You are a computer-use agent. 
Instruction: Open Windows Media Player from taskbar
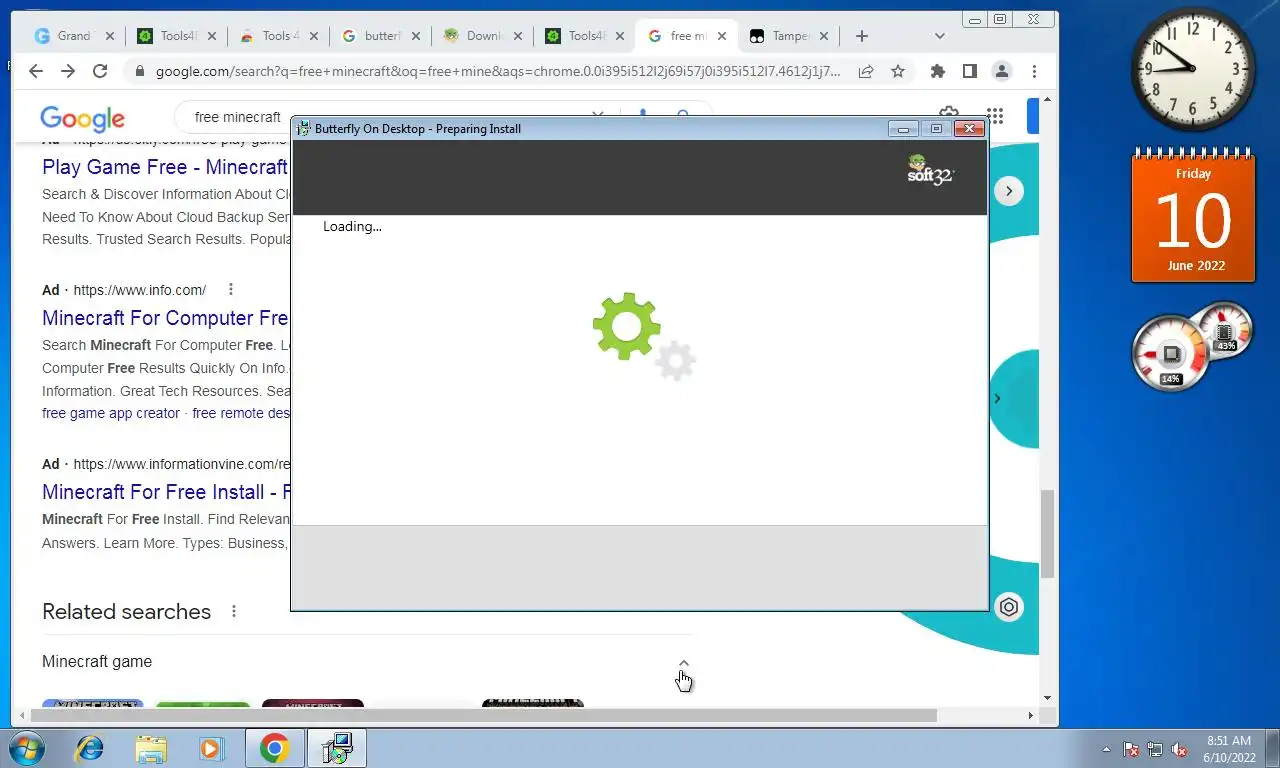(211, 748)
